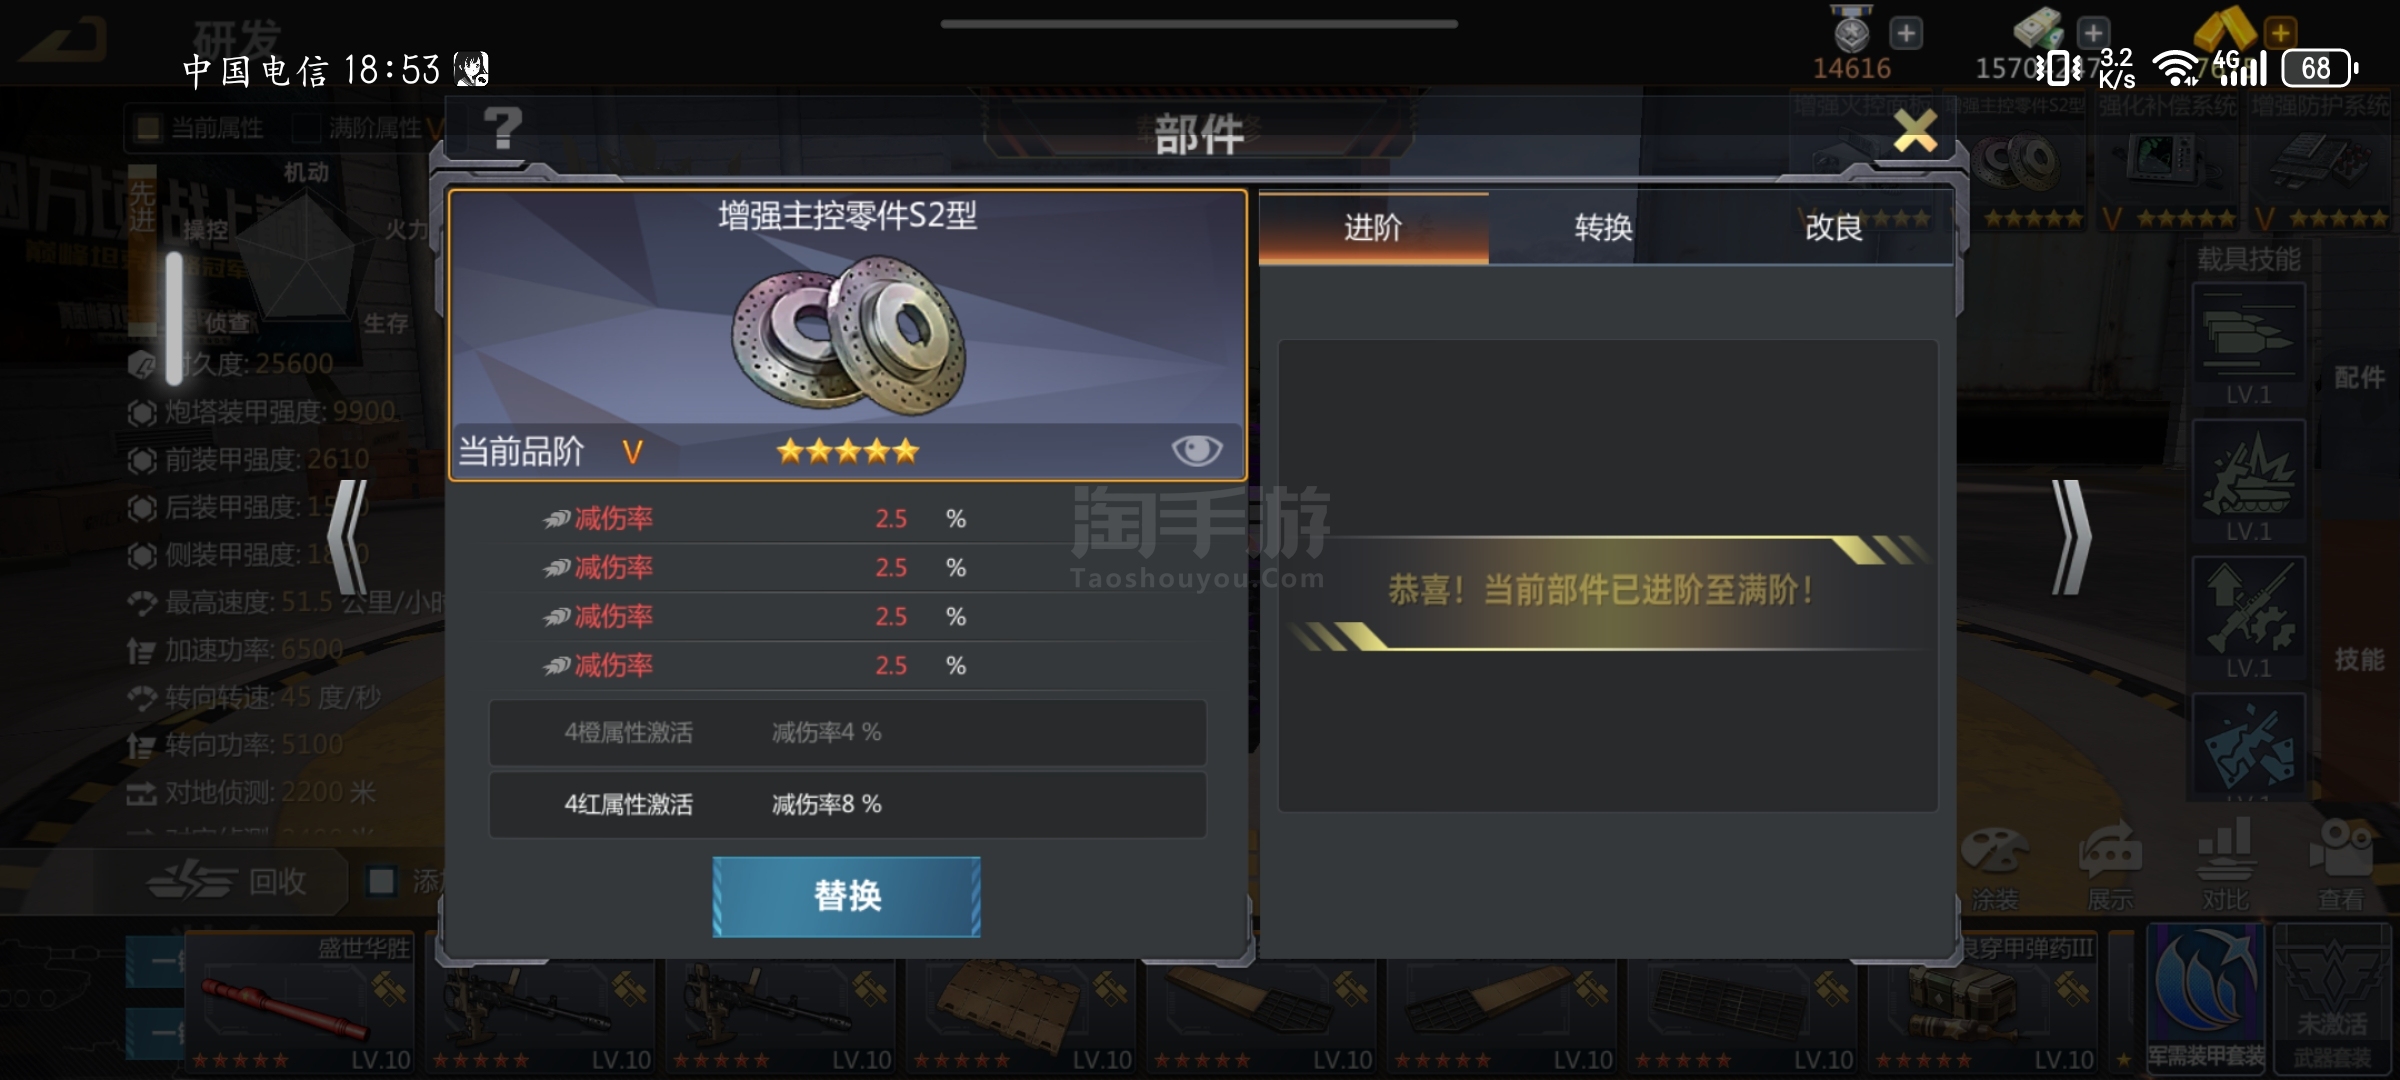Open the 展示 share icon
2400x1080 pixels.
coord(2110,867)
